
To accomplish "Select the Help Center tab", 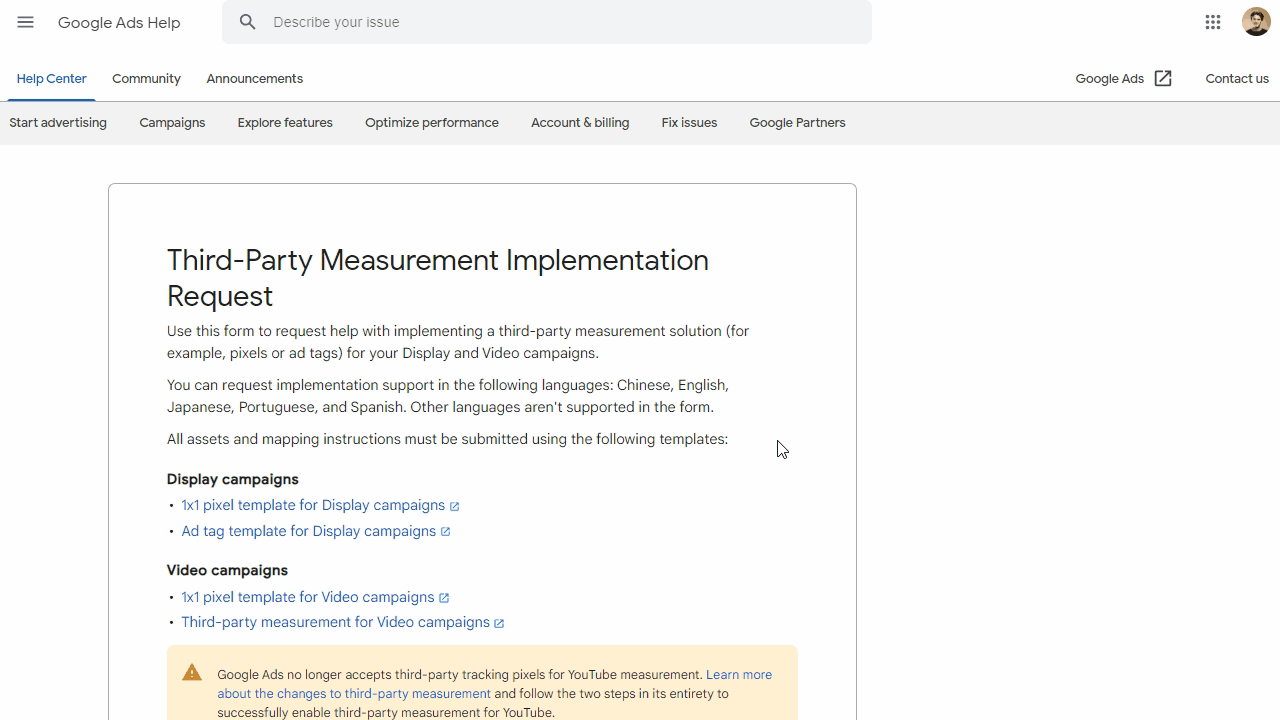I will (51, 79).
